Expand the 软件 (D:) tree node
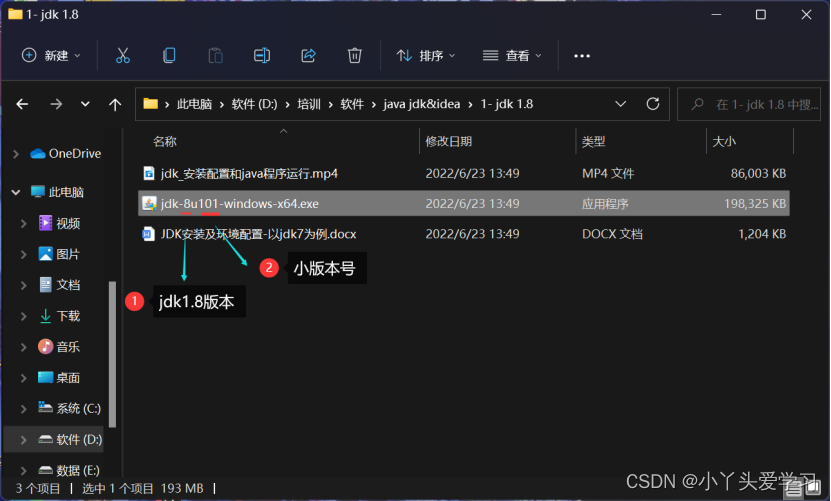Viewport: 831px width, 501px height. pyautogui.click(x=23, y=440)
